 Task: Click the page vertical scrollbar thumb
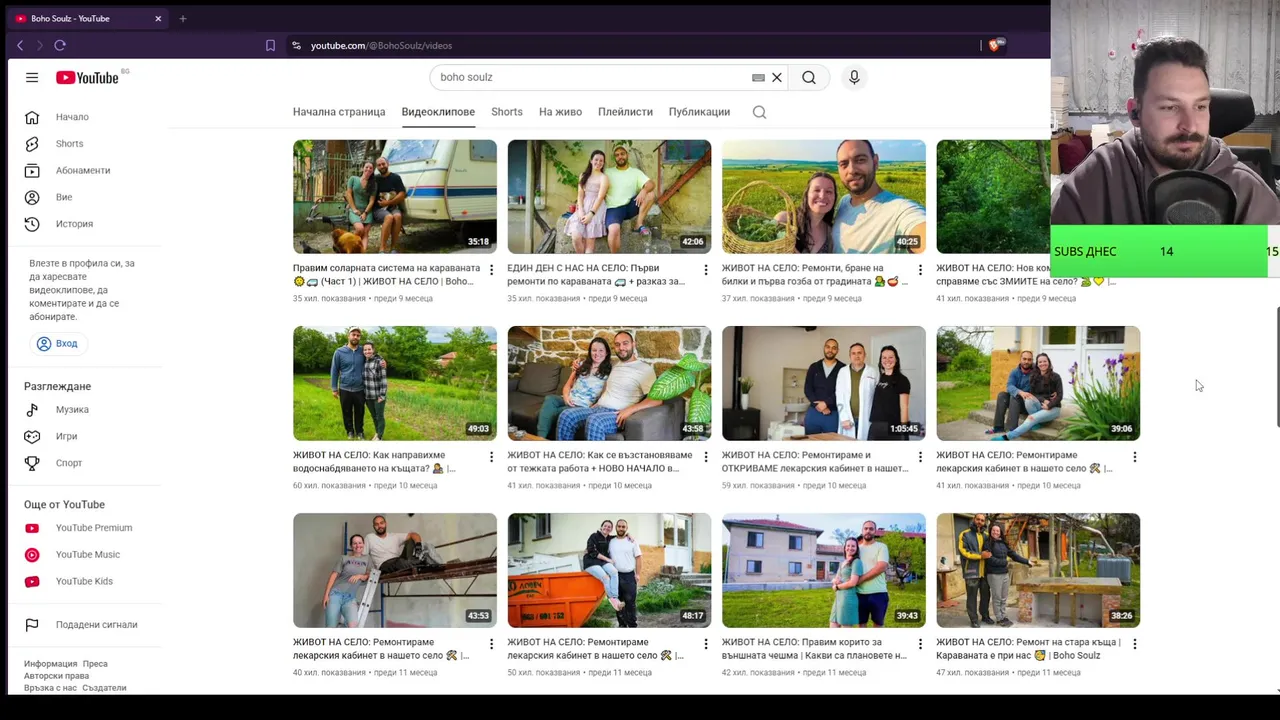click(1277, 368)
